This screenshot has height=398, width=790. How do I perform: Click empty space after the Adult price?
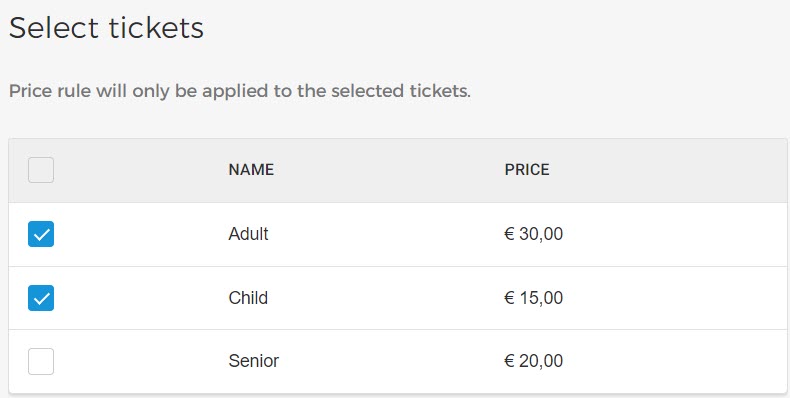tap(675, 234)
